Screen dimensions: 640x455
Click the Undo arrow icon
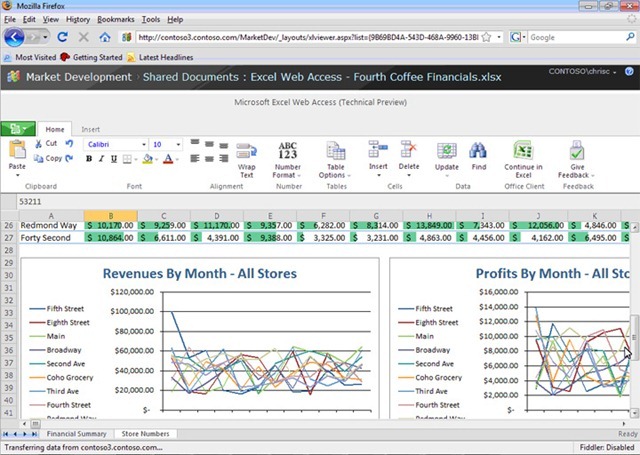(69, 144)
